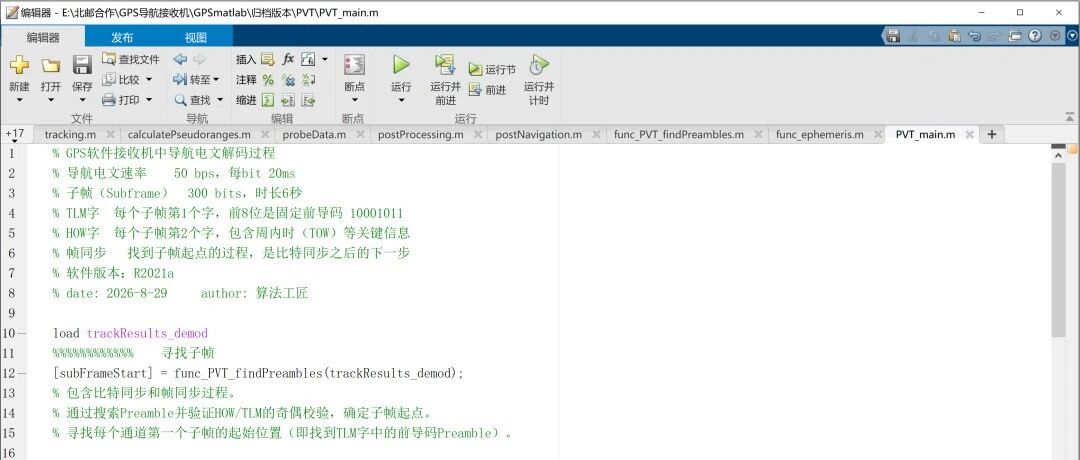Create a new file with the 新建 plus icon
1080x460 pixels.
(x=19, y=65)
